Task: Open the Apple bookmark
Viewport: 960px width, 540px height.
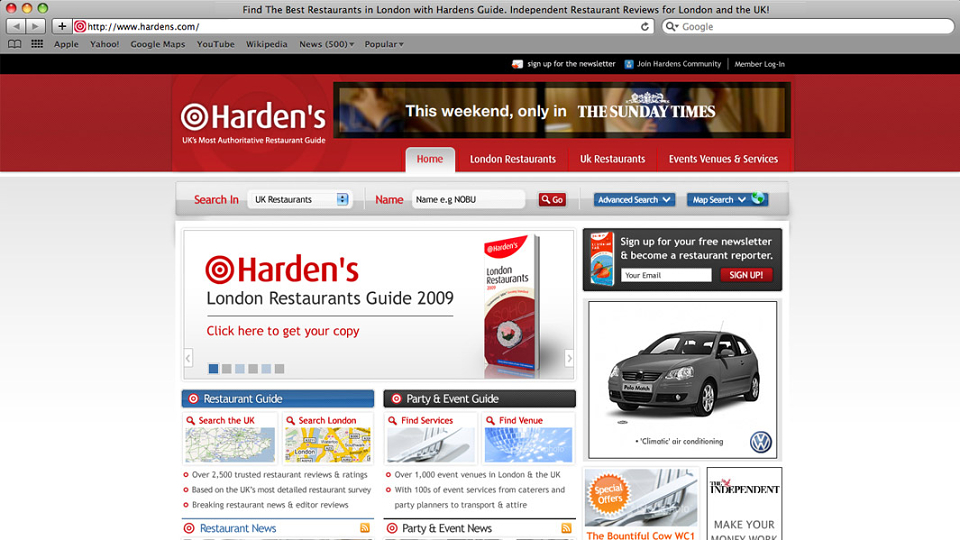Action: [x=66, y=44]
